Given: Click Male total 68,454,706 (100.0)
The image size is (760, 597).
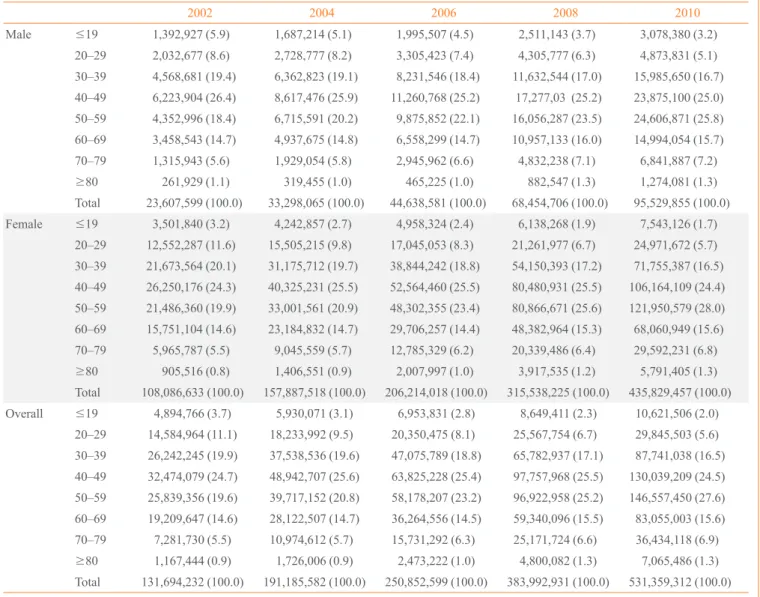Looking at the screenshot, I should [x=560, y=203].
